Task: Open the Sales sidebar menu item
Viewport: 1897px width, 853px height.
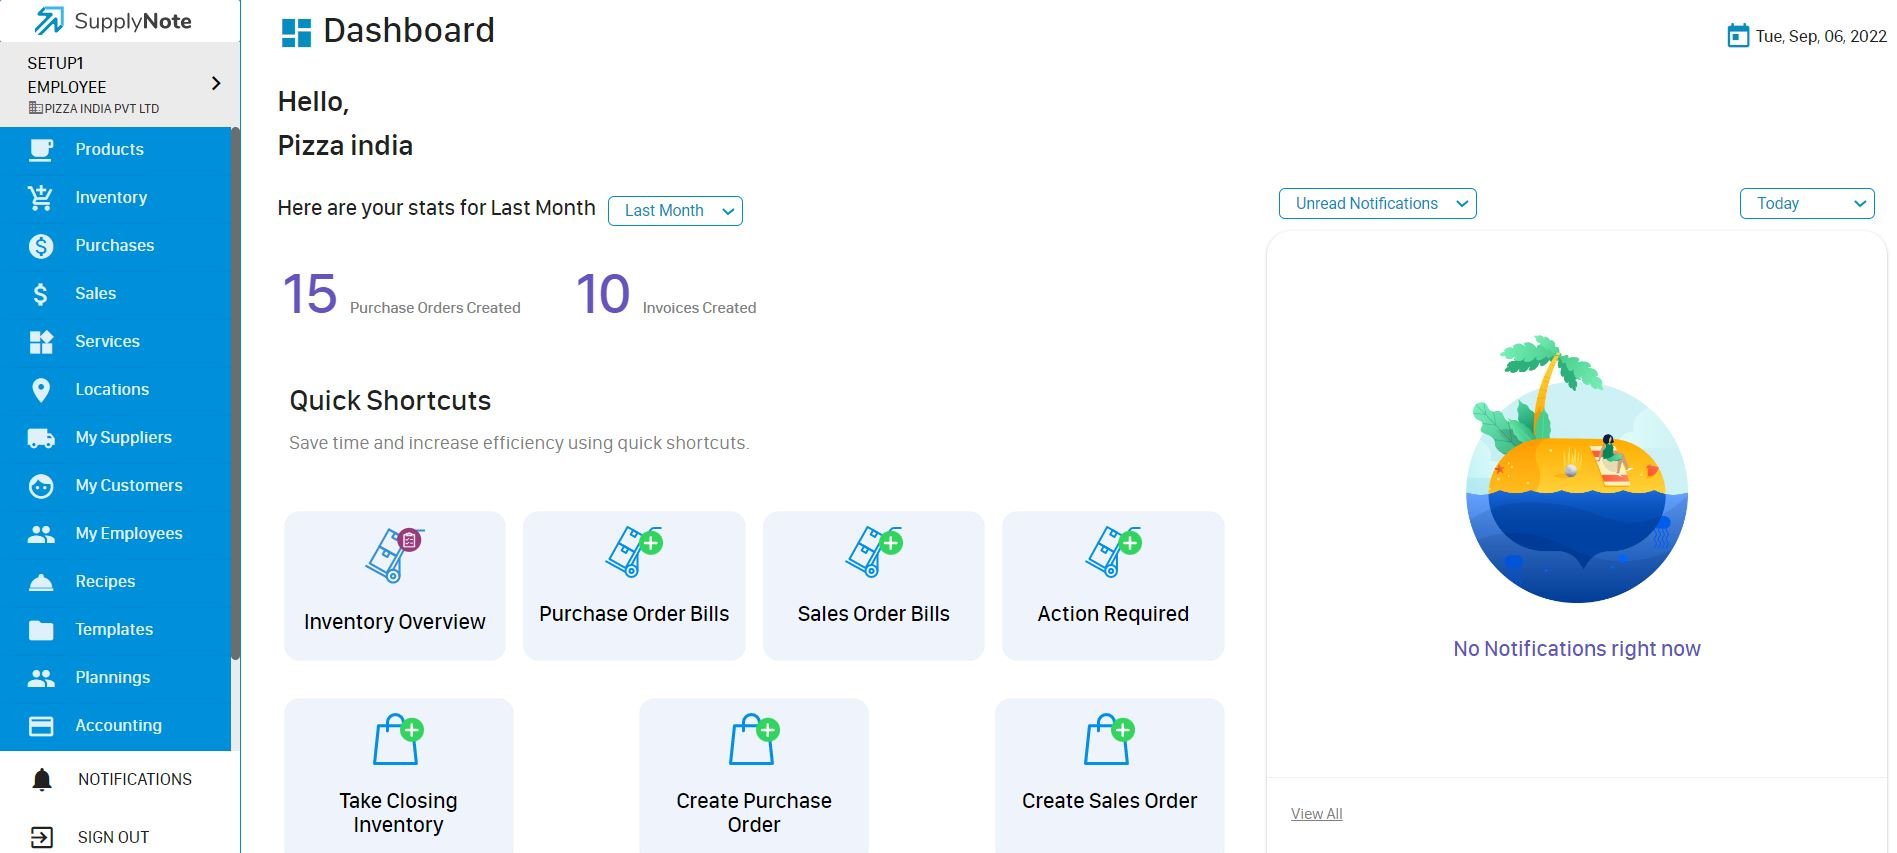Action: pyautogui.click(x=96, y=294)
